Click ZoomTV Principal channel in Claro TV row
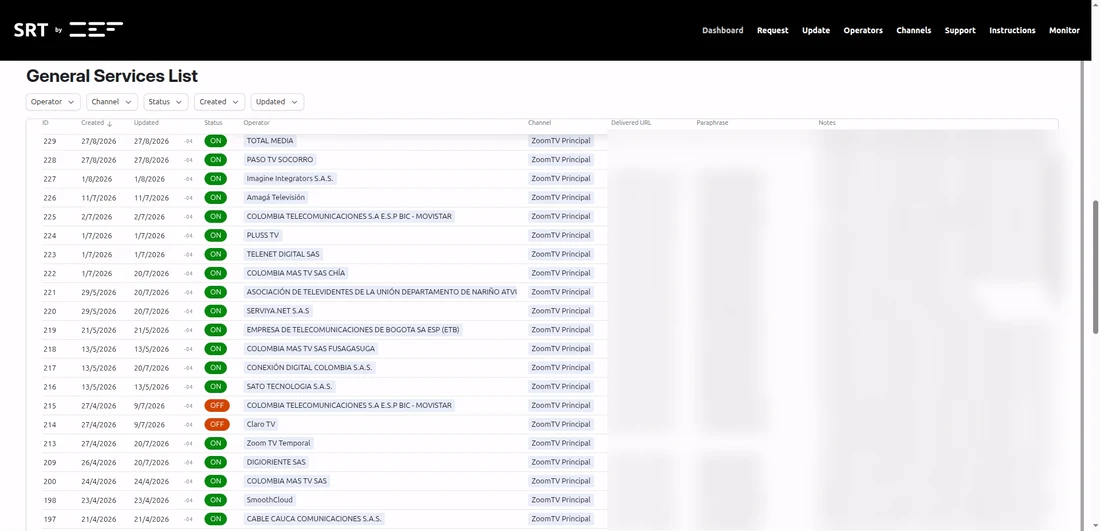Viewport: 1100px width, 531px height. pos(561,424)
